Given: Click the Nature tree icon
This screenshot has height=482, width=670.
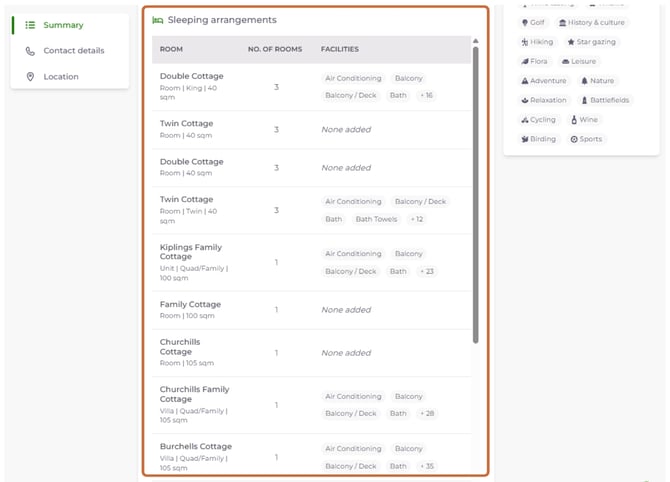Looking at the screenshot, I should point(585,81).
